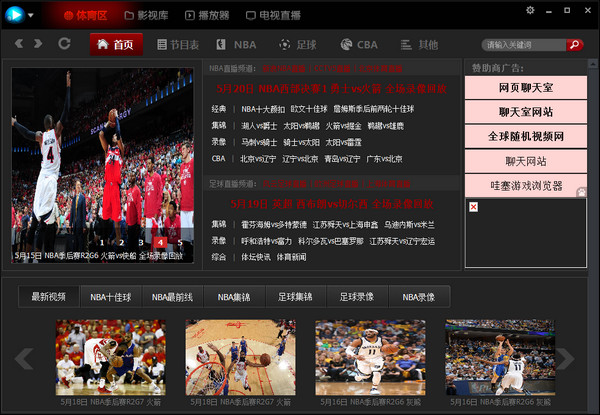Open the 足球 football section
This screenshot has width=600, height=415.
298,45
